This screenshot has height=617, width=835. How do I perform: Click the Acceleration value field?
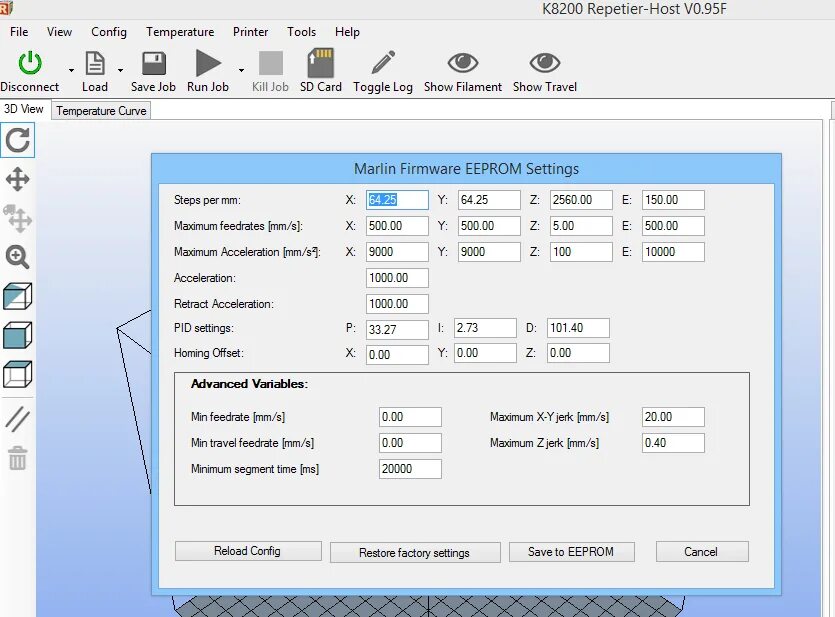tap(397, 278)
